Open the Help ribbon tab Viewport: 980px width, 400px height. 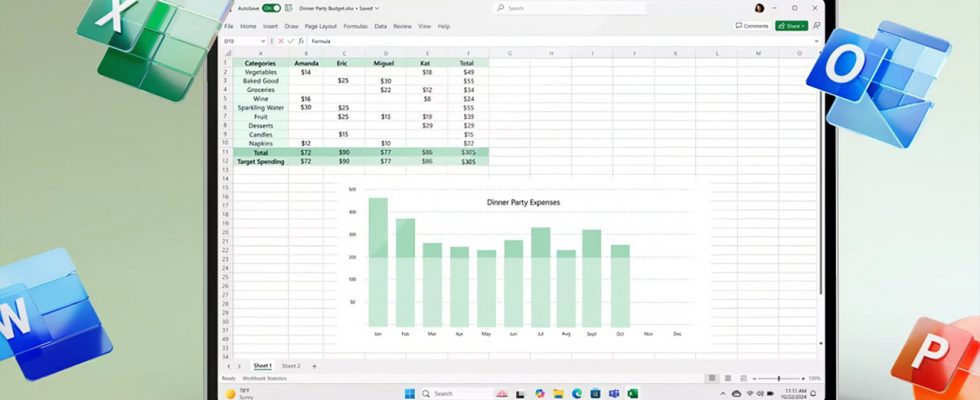444,26
